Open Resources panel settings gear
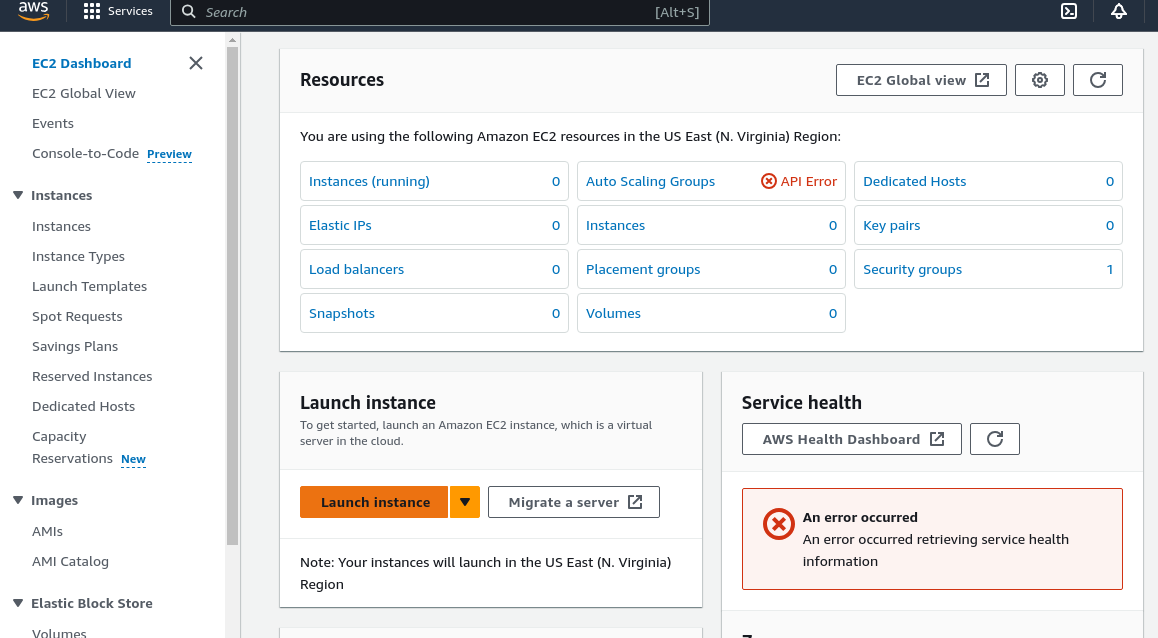The width and height of the screenshot is (1158, 638). (1040, 80)
